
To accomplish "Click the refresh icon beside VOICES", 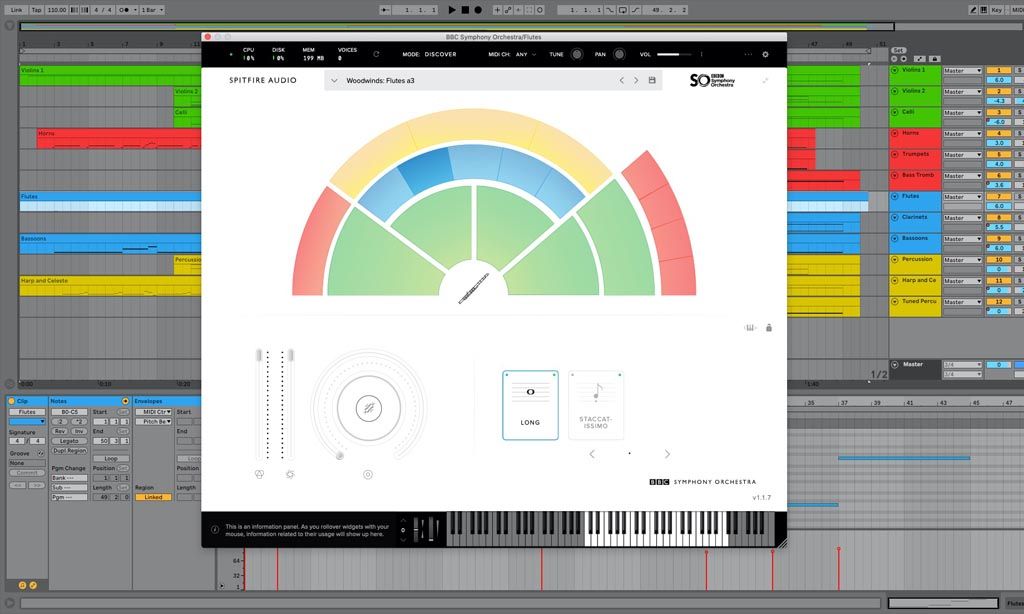I will tap(376, 54).
